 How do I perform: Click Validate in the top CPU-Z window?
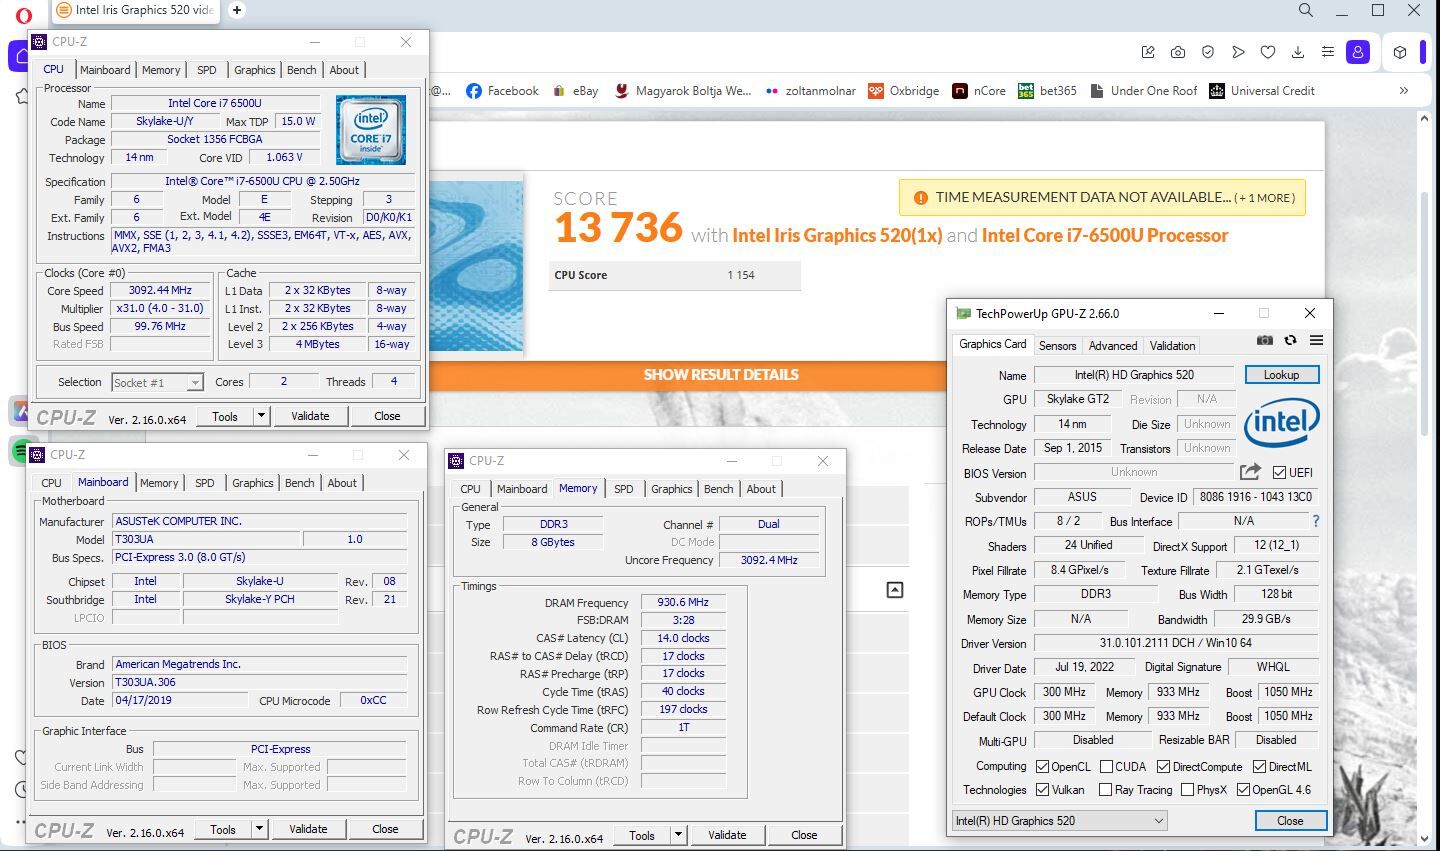point(310,416)
